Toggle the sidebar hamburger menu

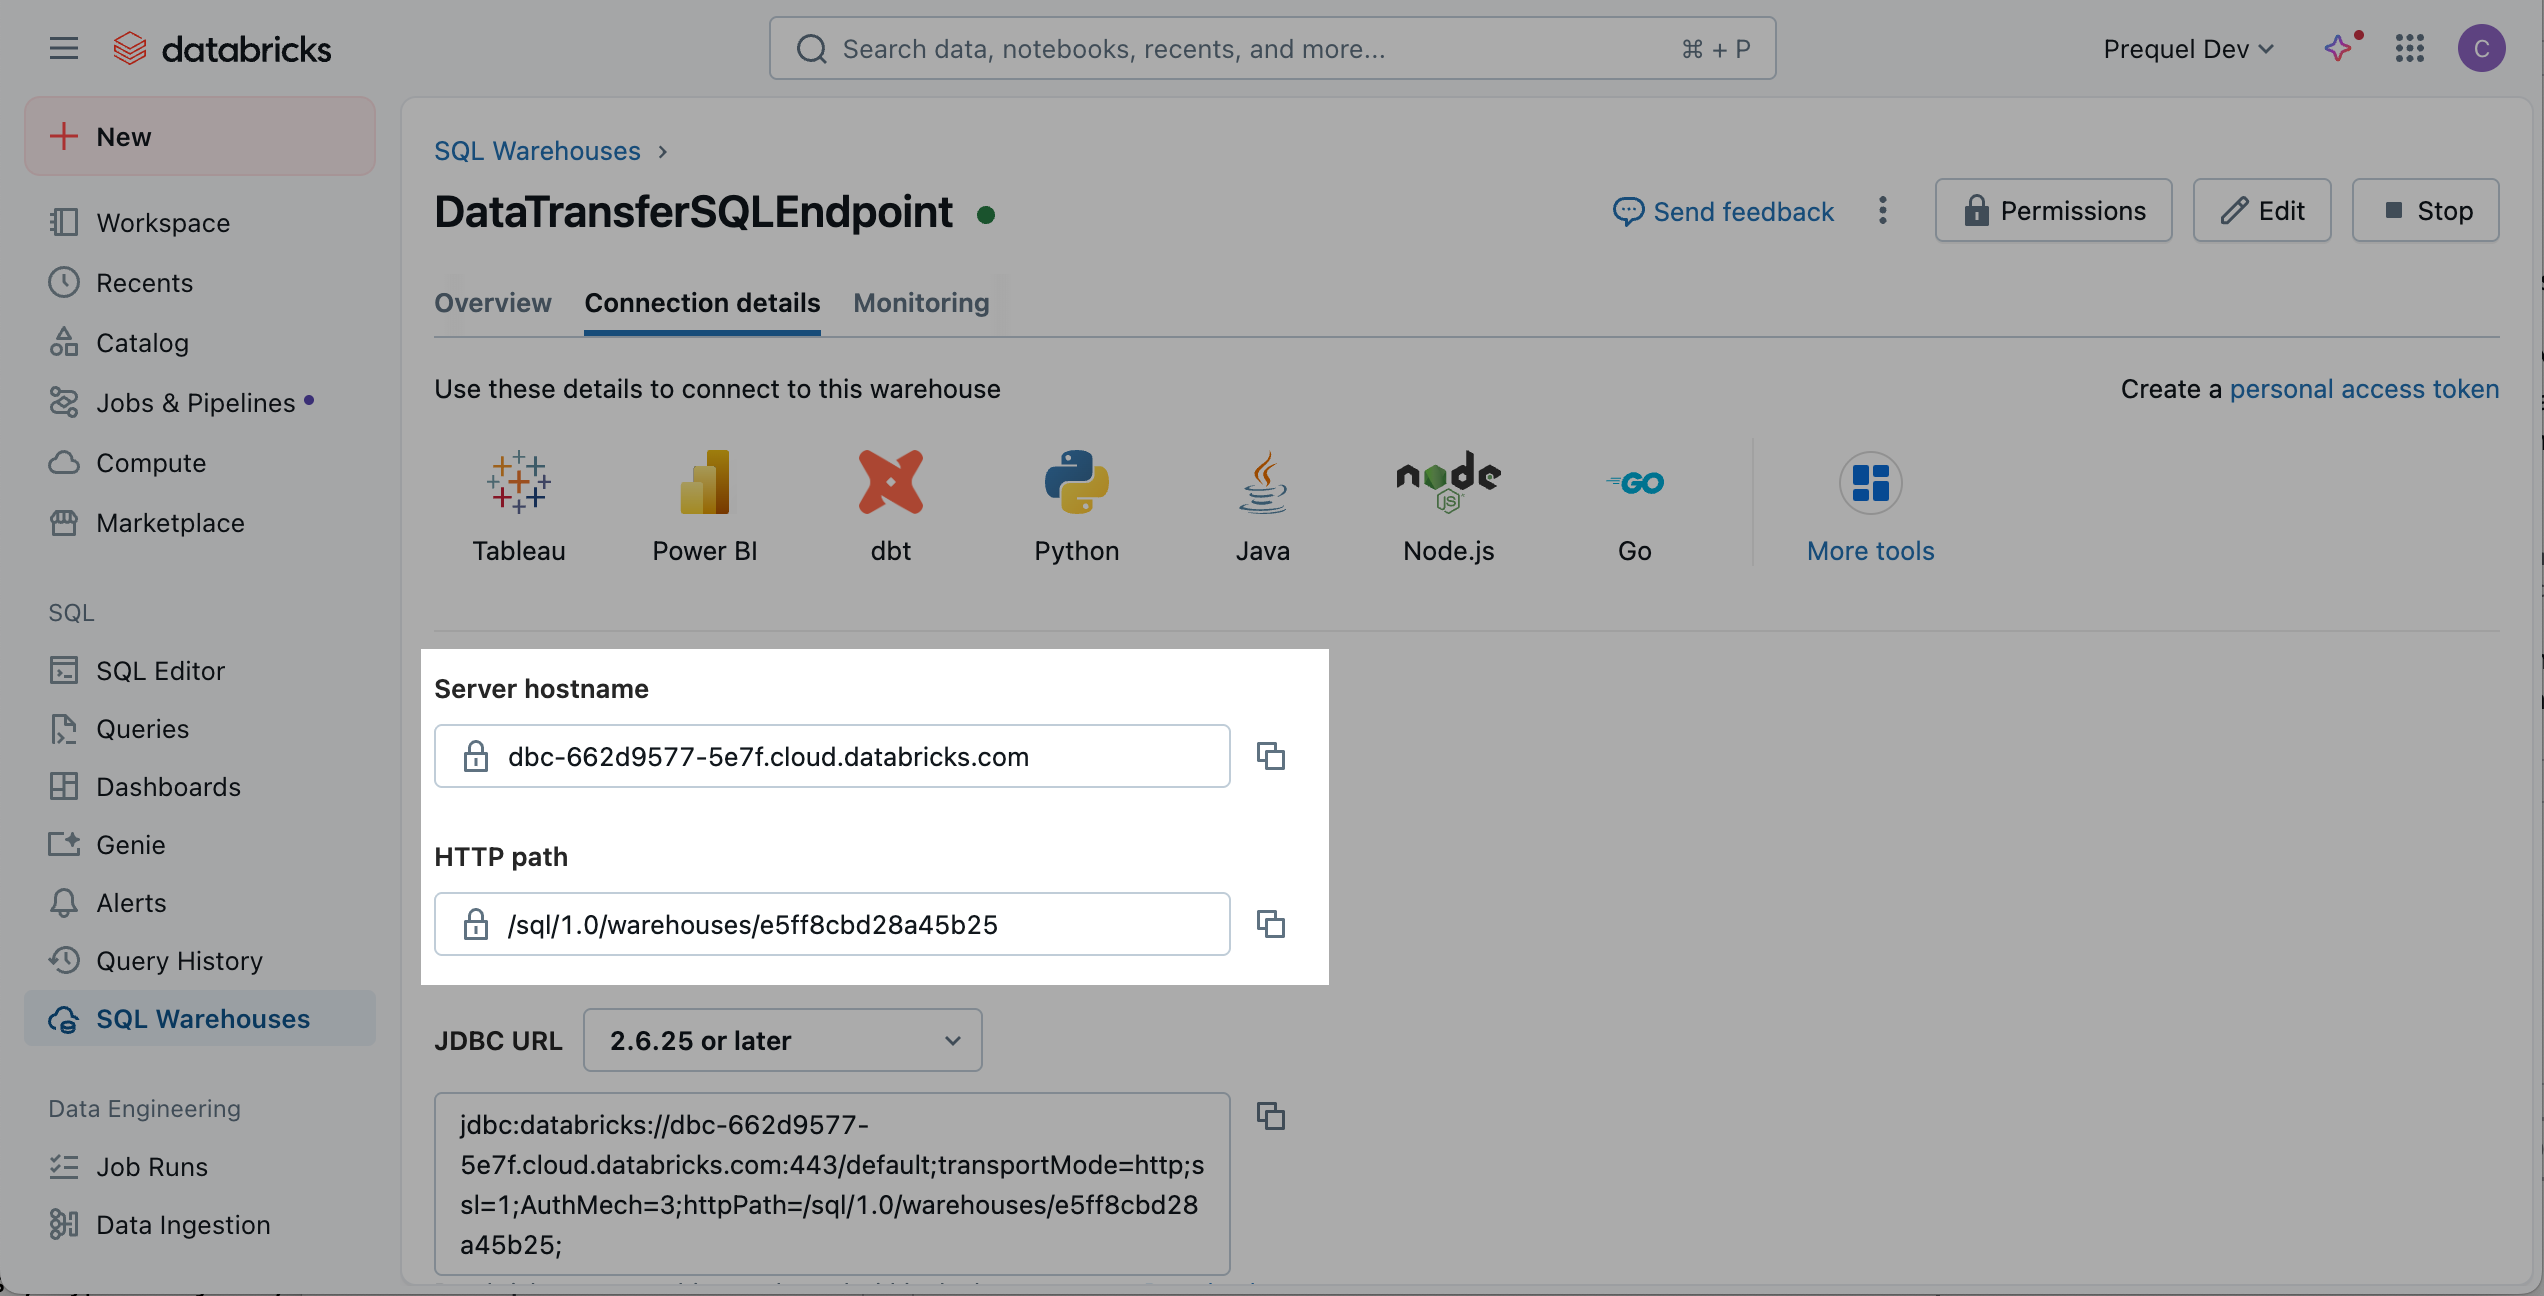64,48
